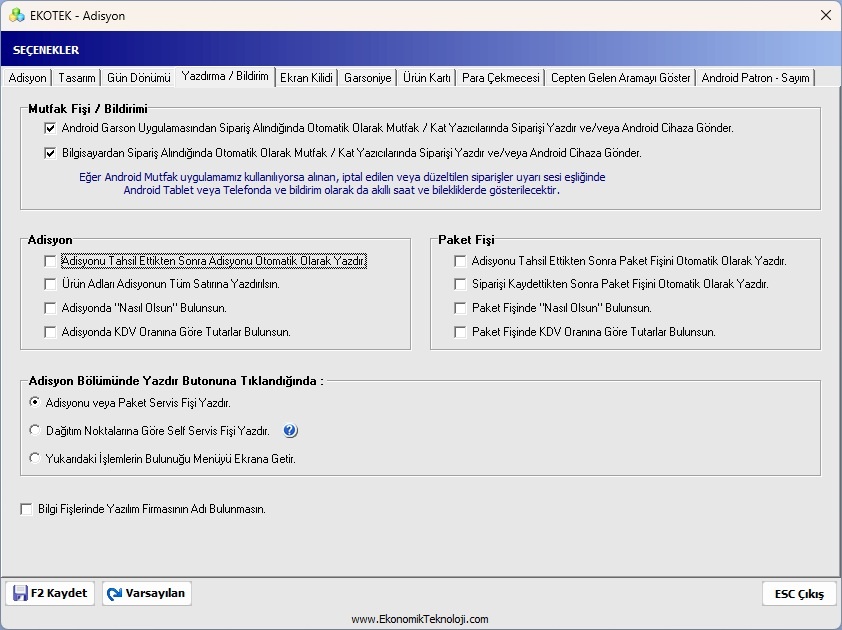
Task: Check Siparişi Kaydettikten Sonra Paket Fişini Yazdır
Action: pos(460,284)
